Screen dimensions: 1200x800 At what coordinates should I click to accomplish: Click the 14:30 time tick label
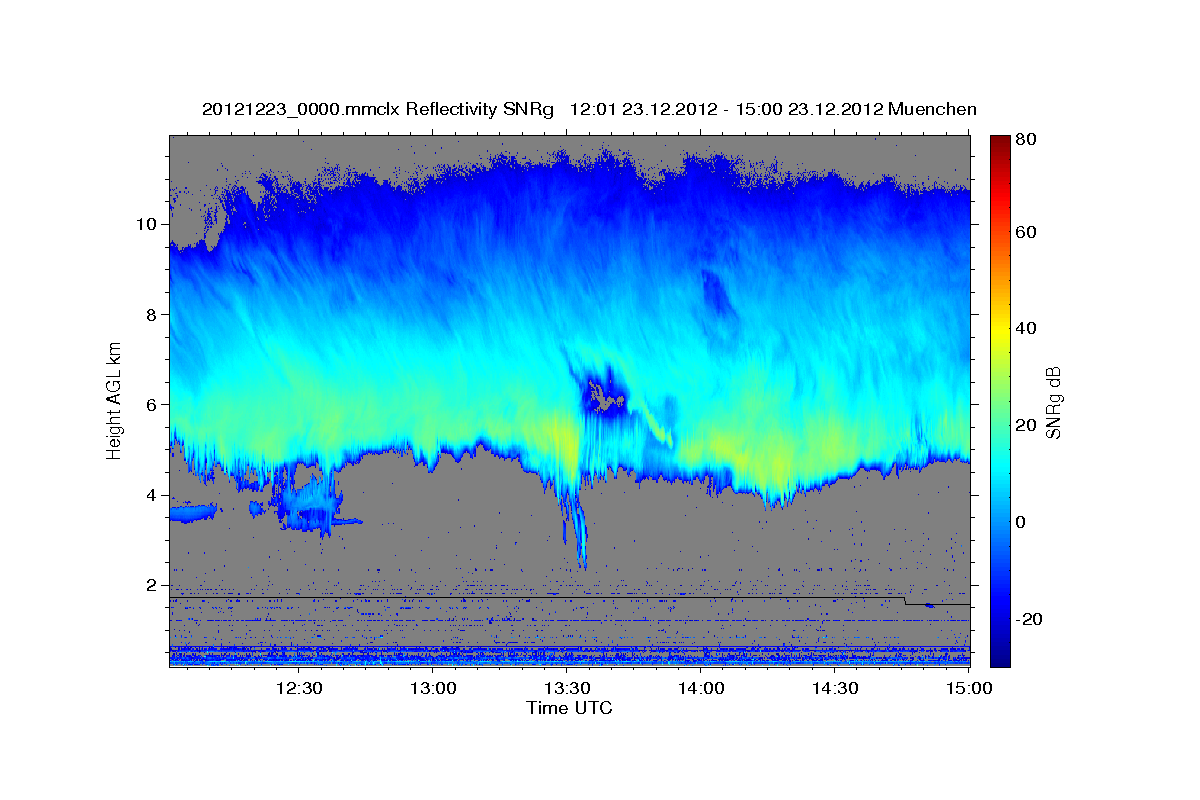point(835,688)
